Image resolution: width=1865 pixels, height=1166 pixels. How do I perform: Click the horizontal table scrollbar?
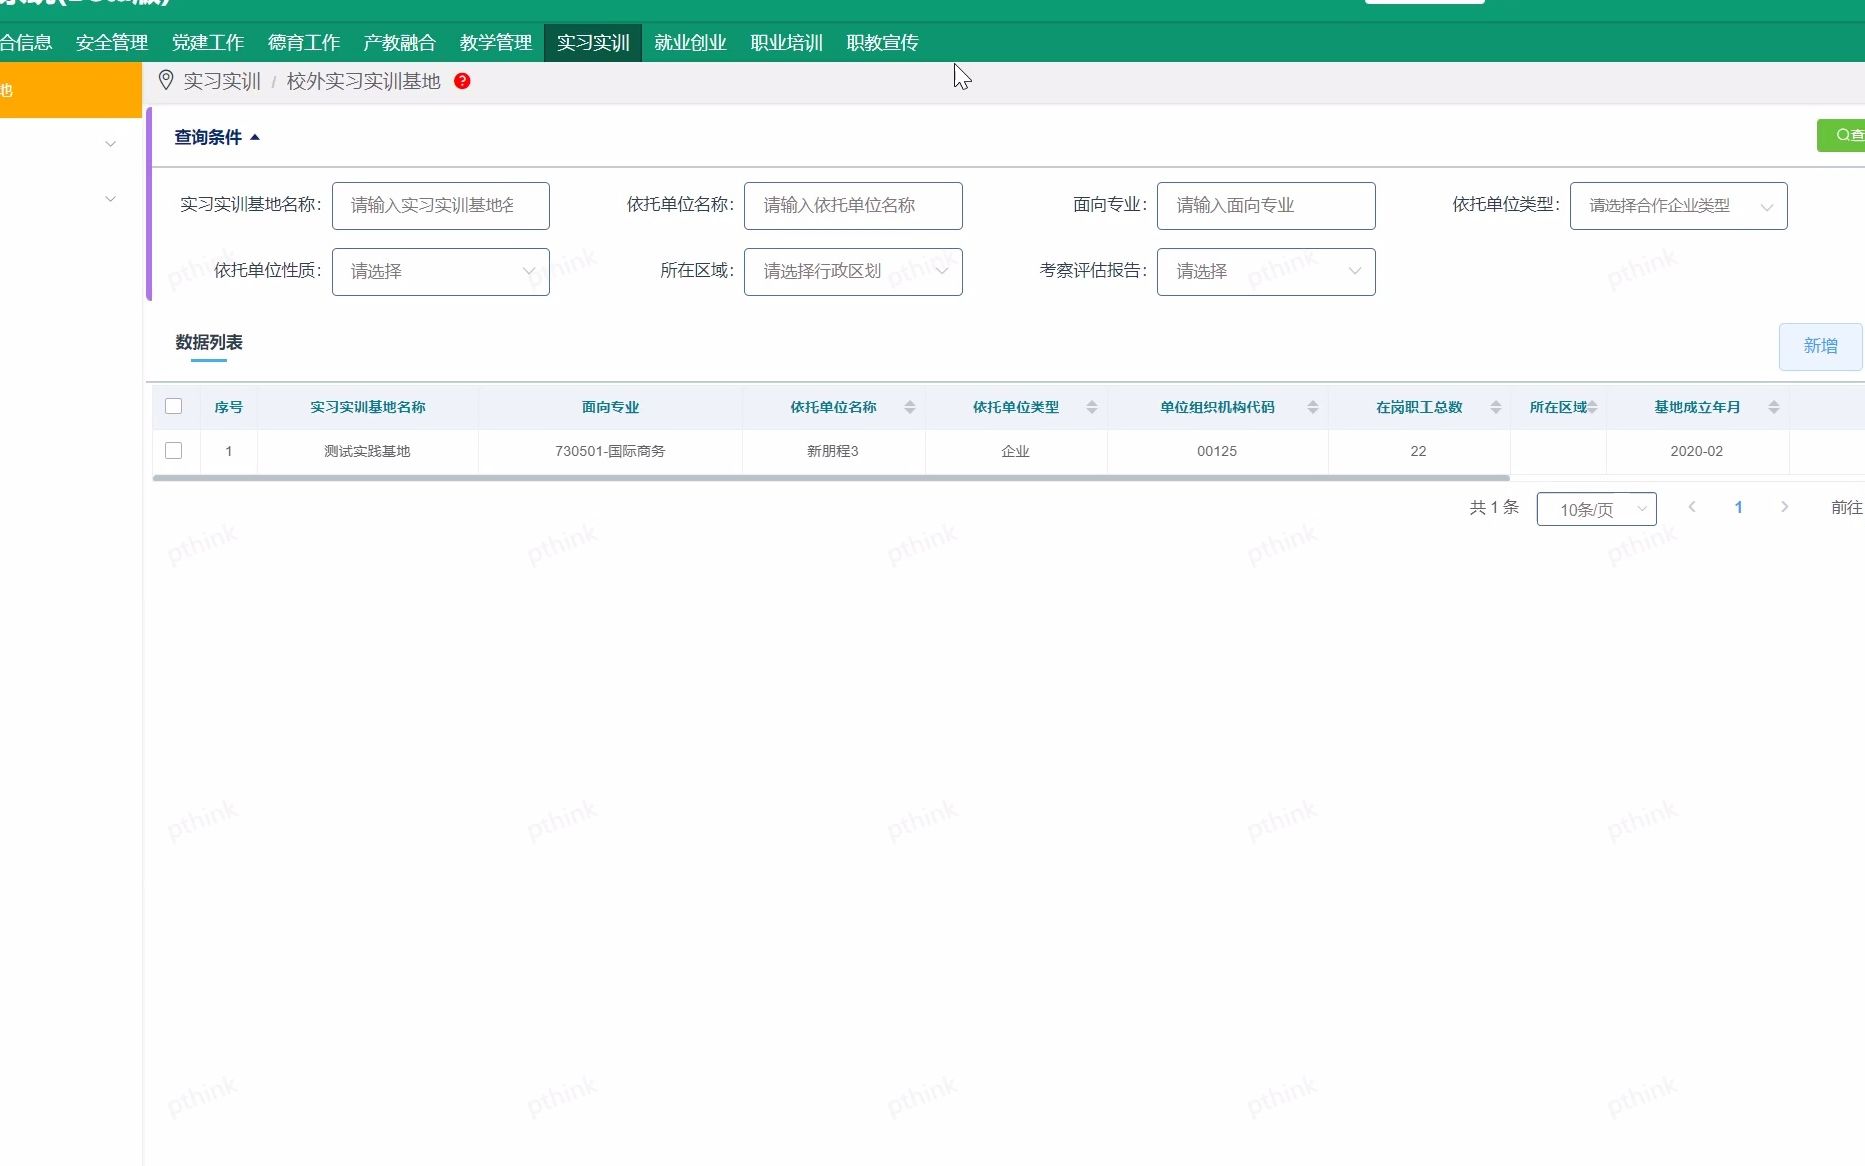(x=830, y=478)
